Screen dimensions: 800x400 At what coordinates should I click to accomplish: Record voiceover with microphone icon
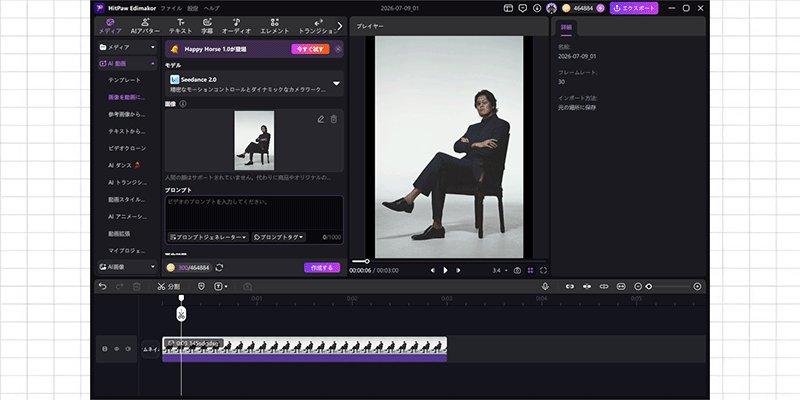coord(545,287)
